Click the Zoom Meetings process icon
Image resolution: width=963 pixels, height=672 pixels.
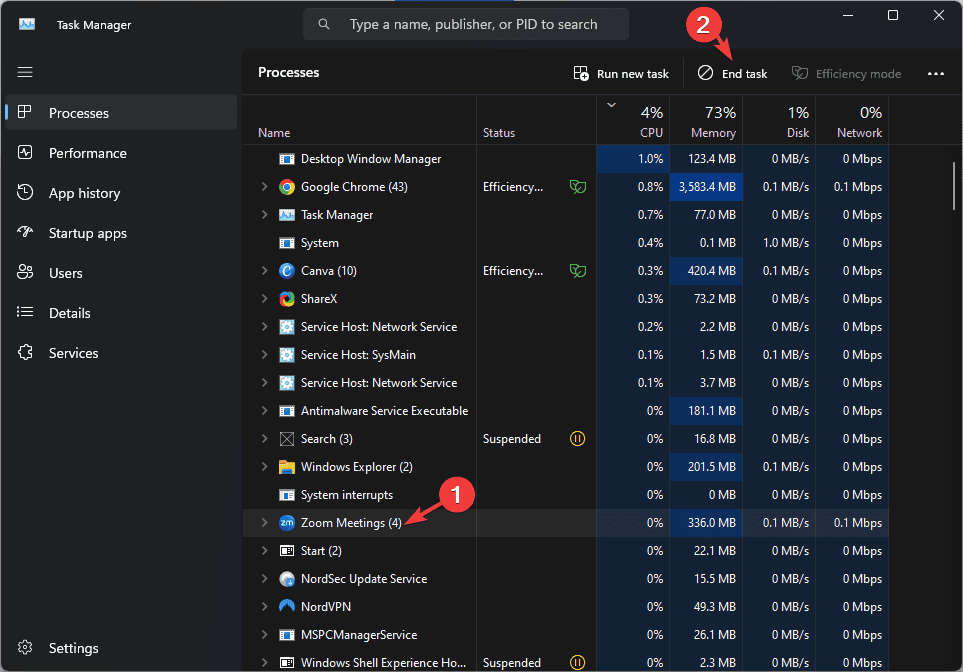[x=287, y=523]
